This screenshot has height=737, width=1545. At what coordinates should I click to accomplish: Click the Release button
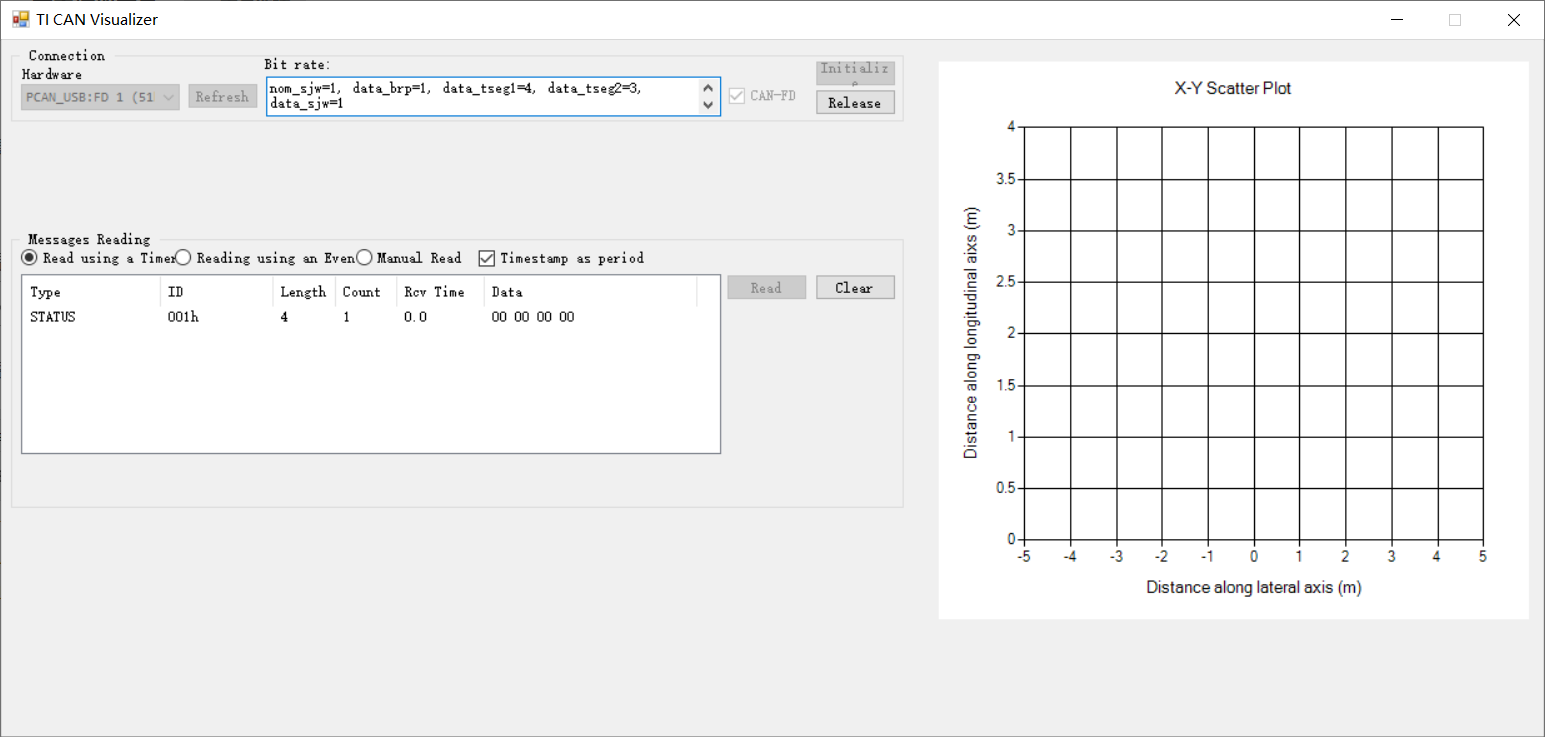855,103
